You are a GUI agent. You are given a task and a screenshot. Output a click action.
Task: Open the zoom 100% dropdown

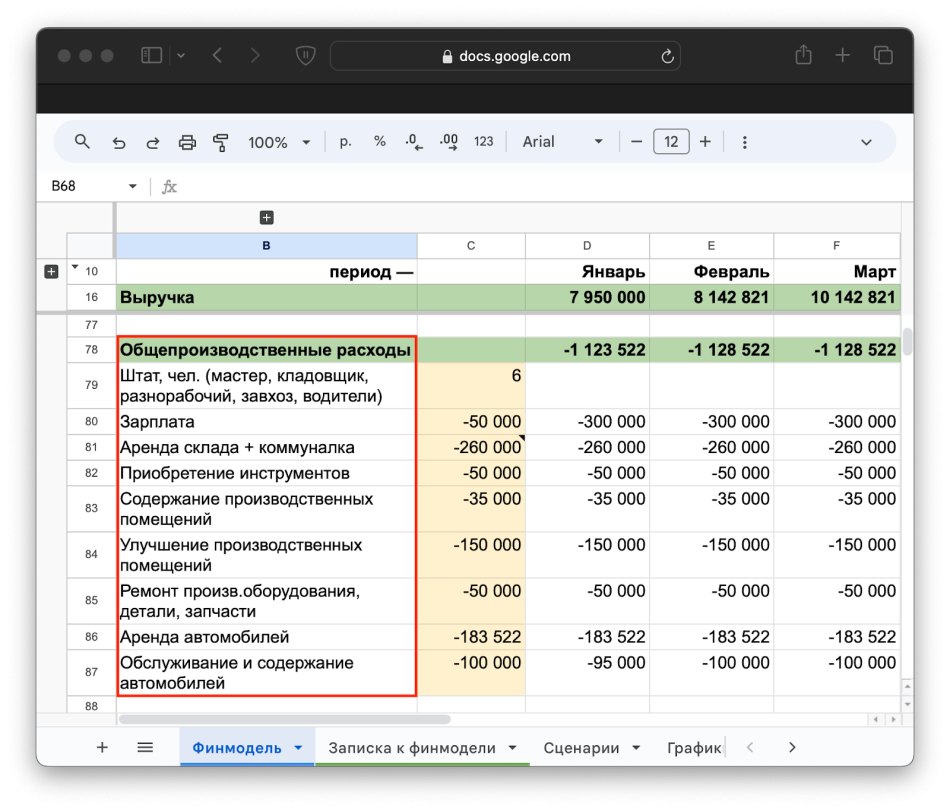coord(279,142)
